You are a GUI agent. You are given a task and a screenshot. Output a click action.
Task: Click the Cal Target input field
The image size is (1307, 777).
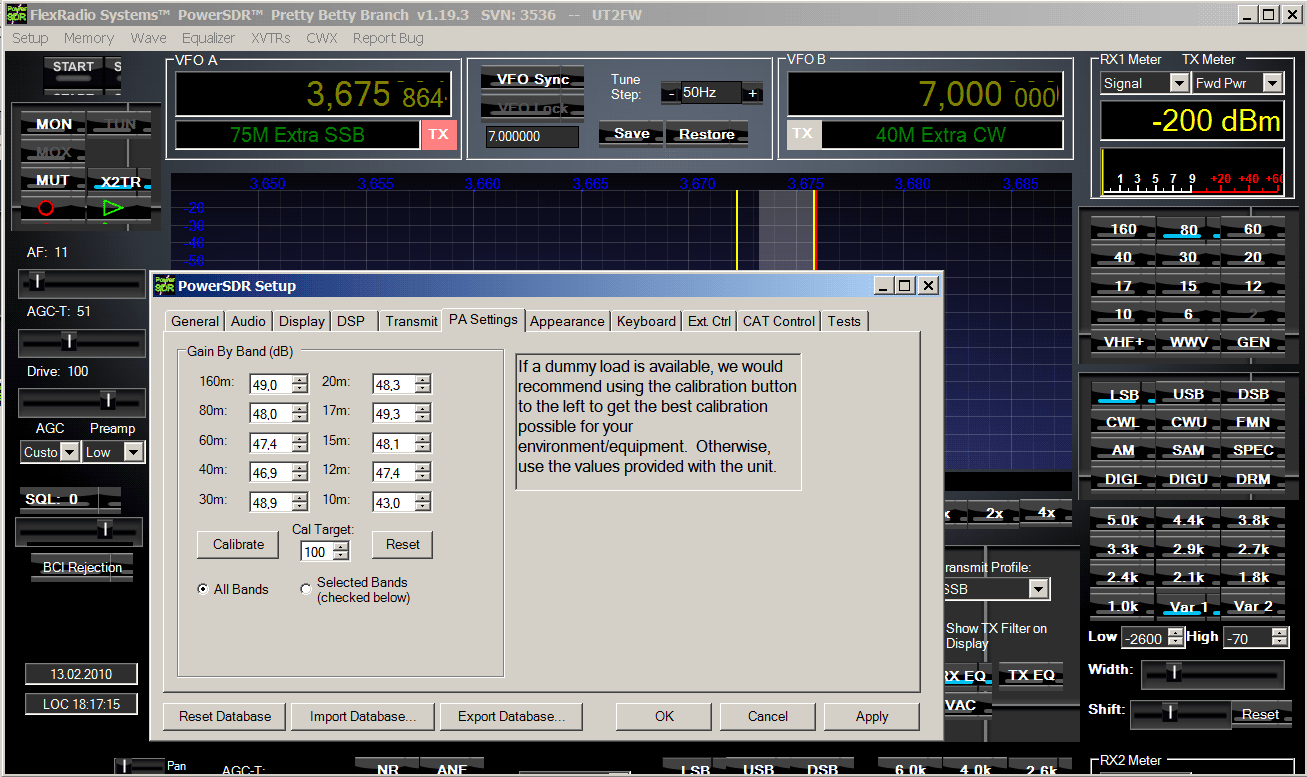[316, 551]
